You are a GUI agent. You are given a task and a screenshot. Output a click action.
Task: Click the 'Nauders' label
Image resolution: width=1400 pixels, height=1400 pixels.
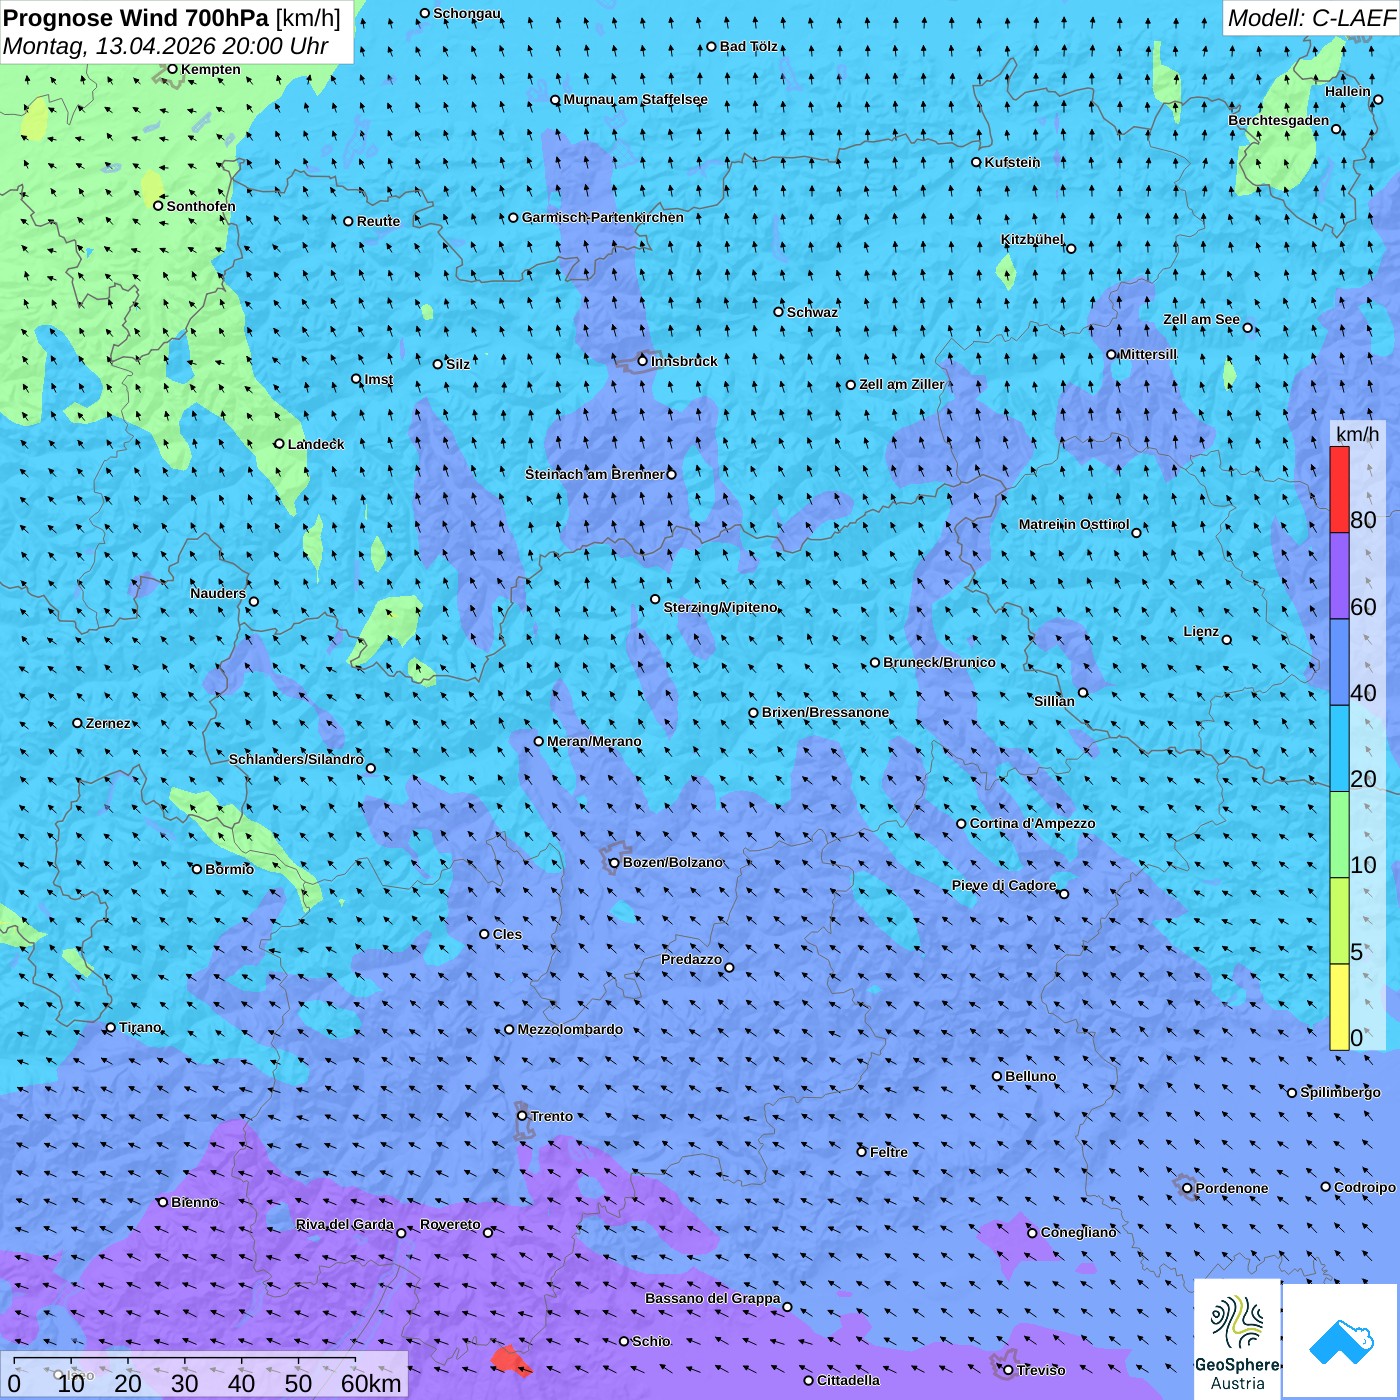[x=218, y=593]
